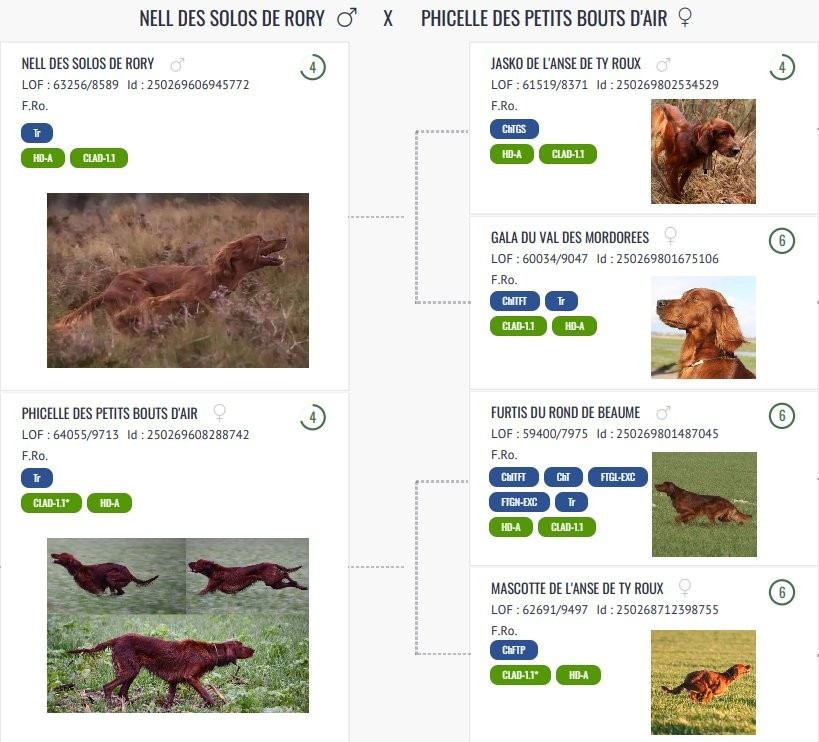Screen dimensions: 819x742
Task: View the Gala du Val des Mordorees head portrait photo
Action: (703, 327)
